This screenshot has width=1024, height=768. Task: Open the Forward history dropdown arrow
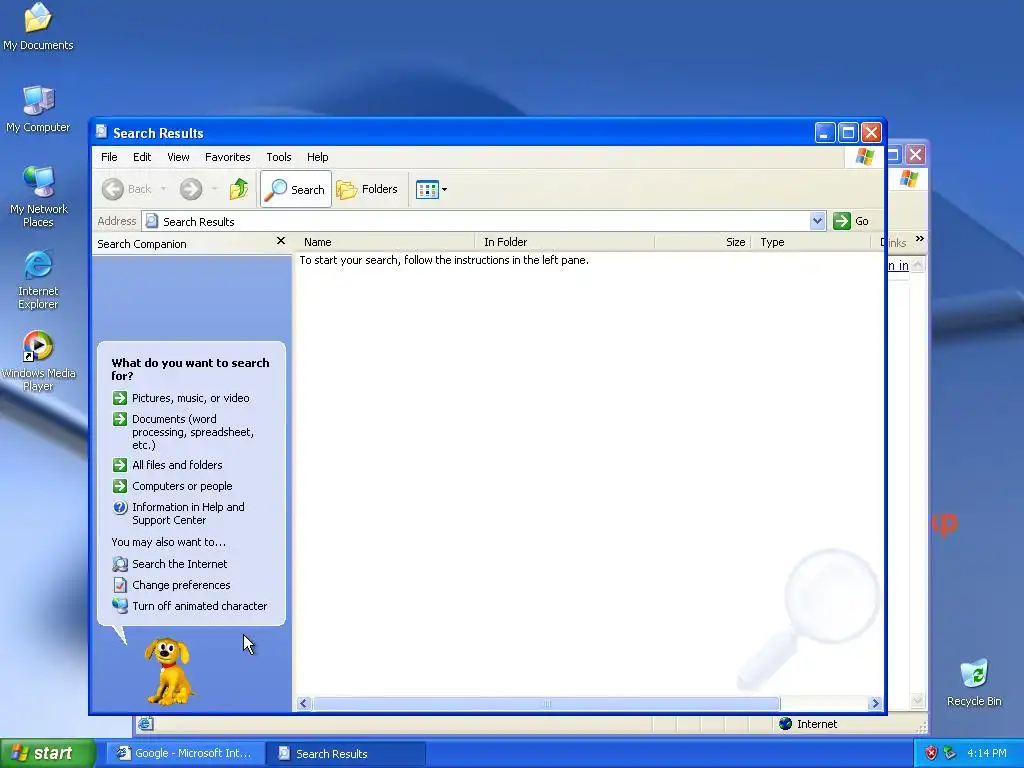point(214,189)
